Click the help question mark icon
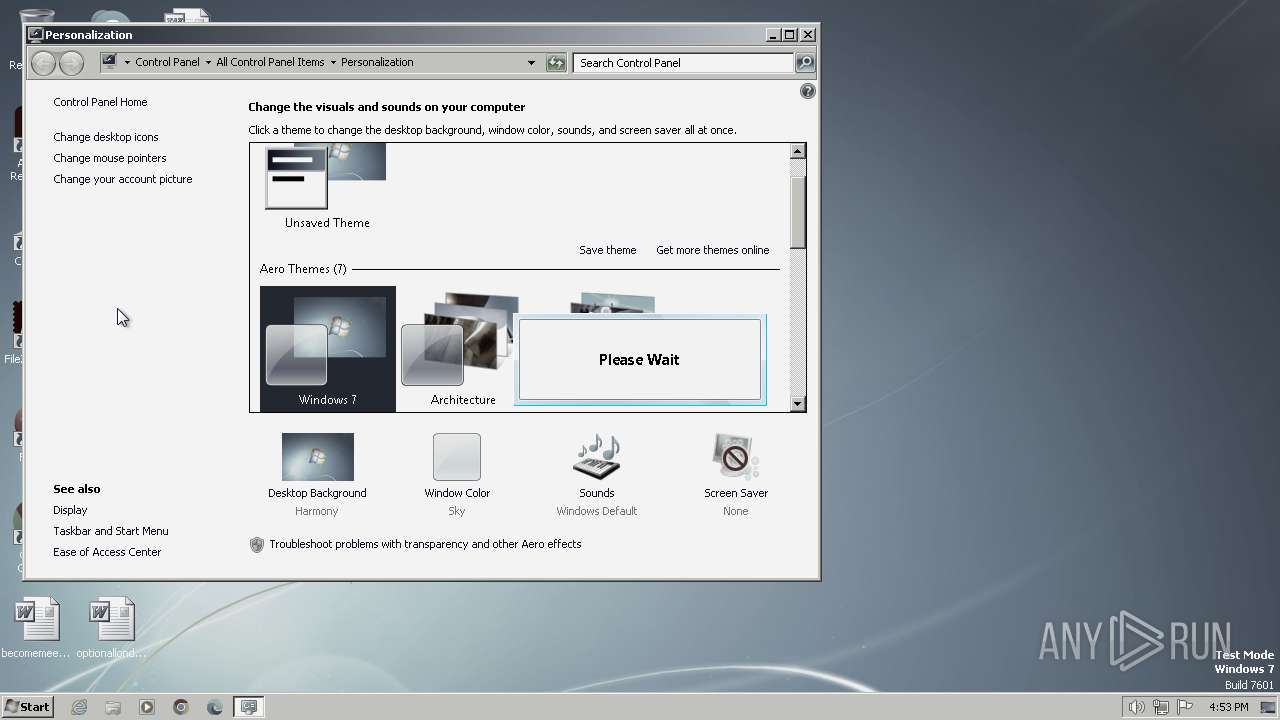Screen dimensions: 1280x720 808,91
